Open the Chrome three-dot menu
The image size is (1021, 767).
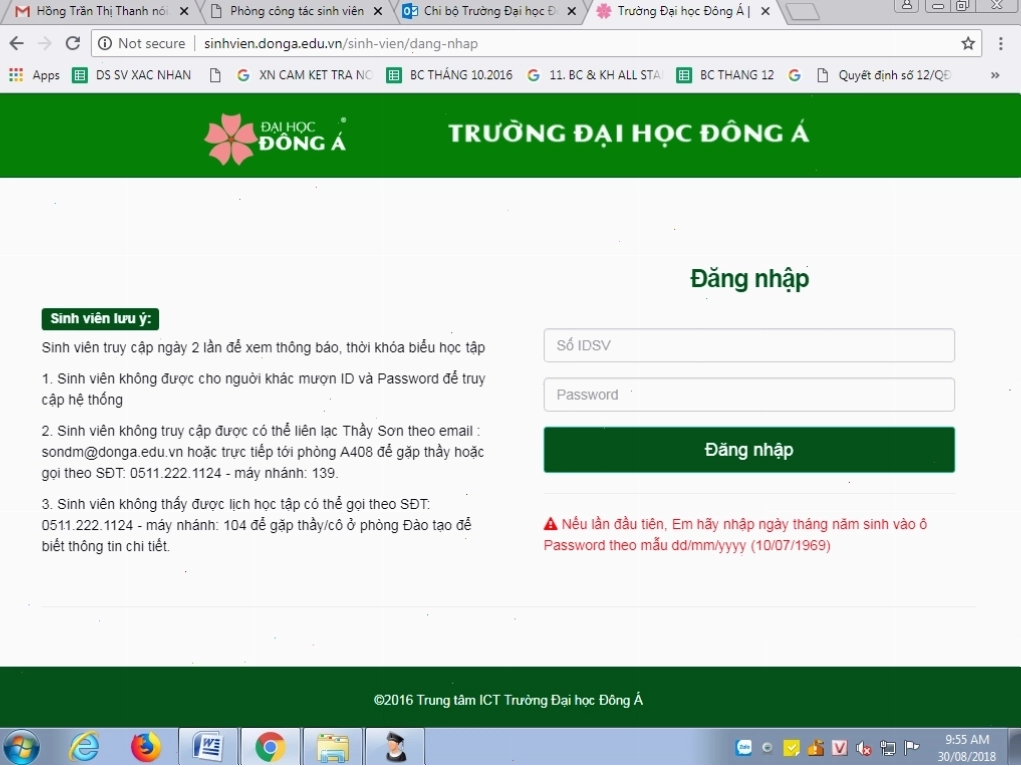pos(1001,44)
